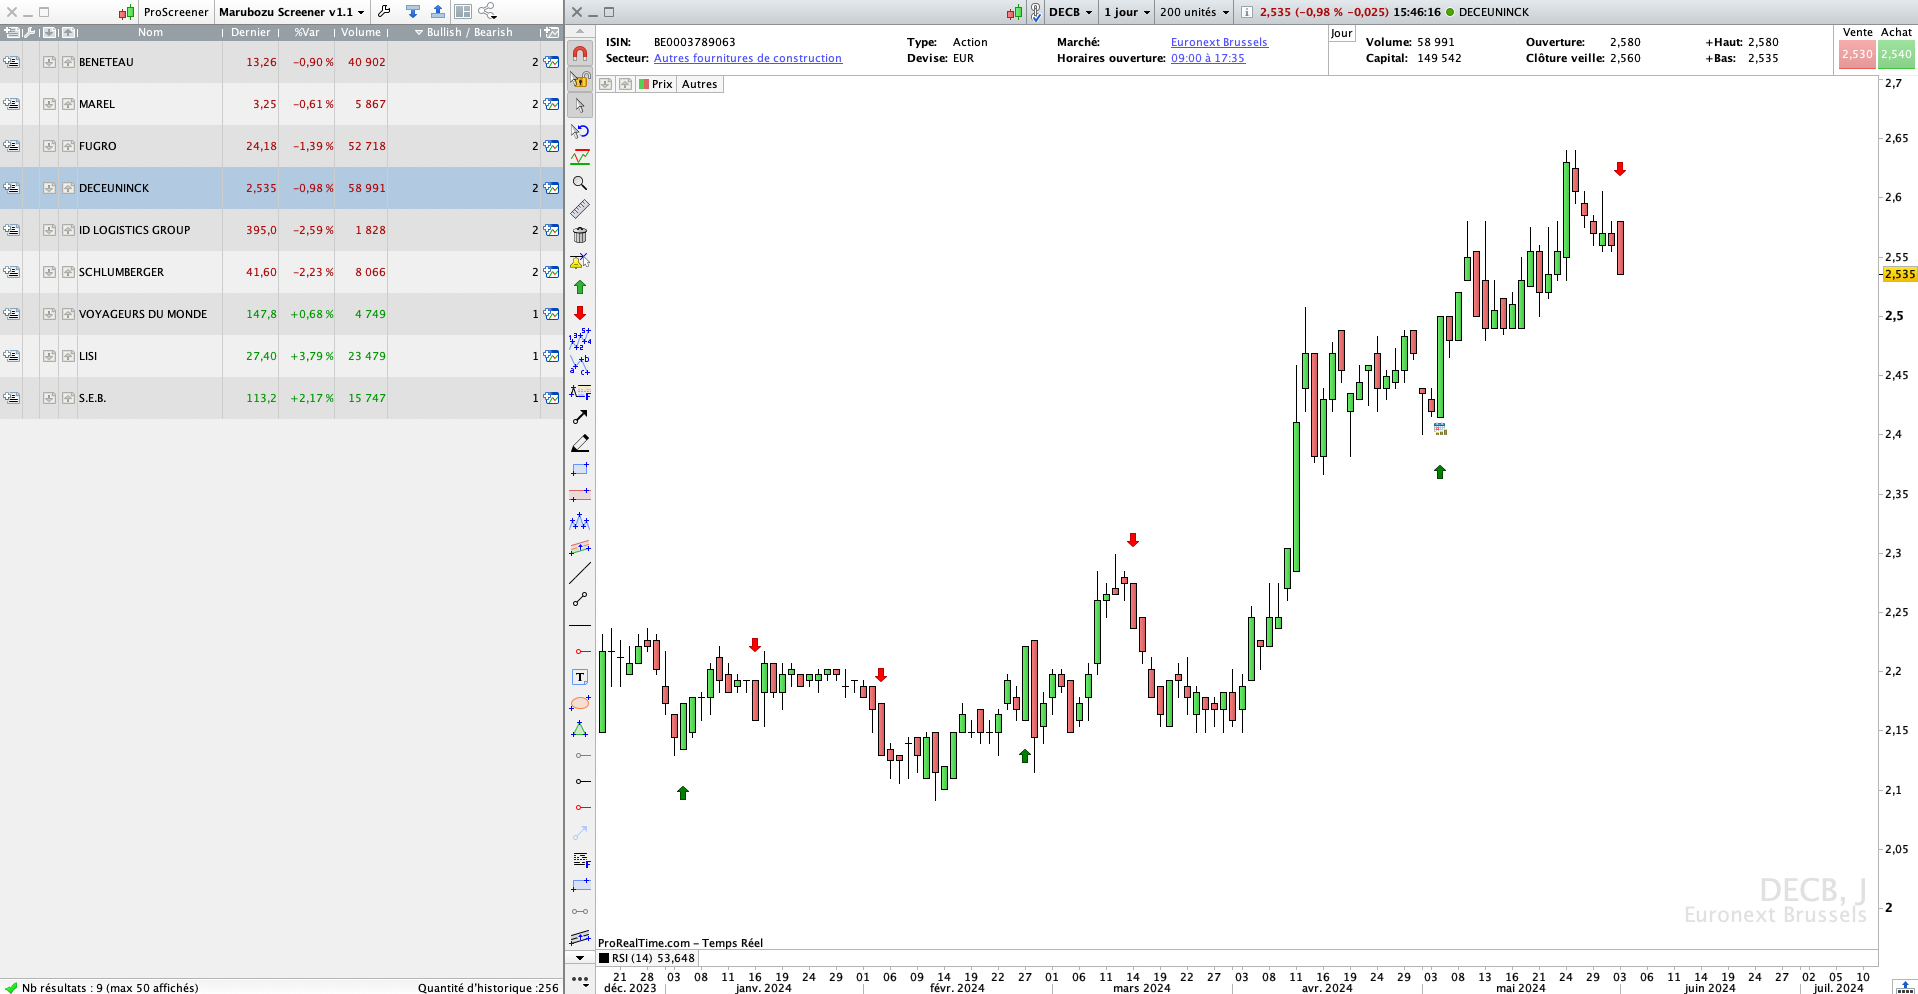This screenshot has width=1918, height=994.
Task: Click the Achat 2,540 buy button
Action: click(1896, 54)
